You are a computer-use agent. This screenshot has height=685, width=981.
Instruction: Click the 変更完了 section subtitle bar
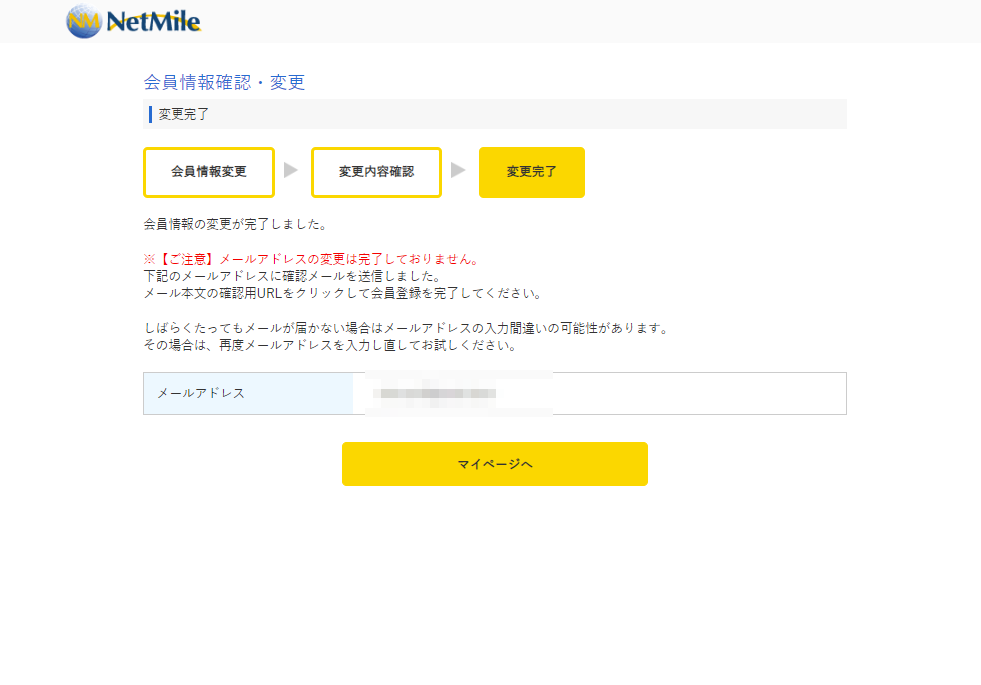coord(494,114)
